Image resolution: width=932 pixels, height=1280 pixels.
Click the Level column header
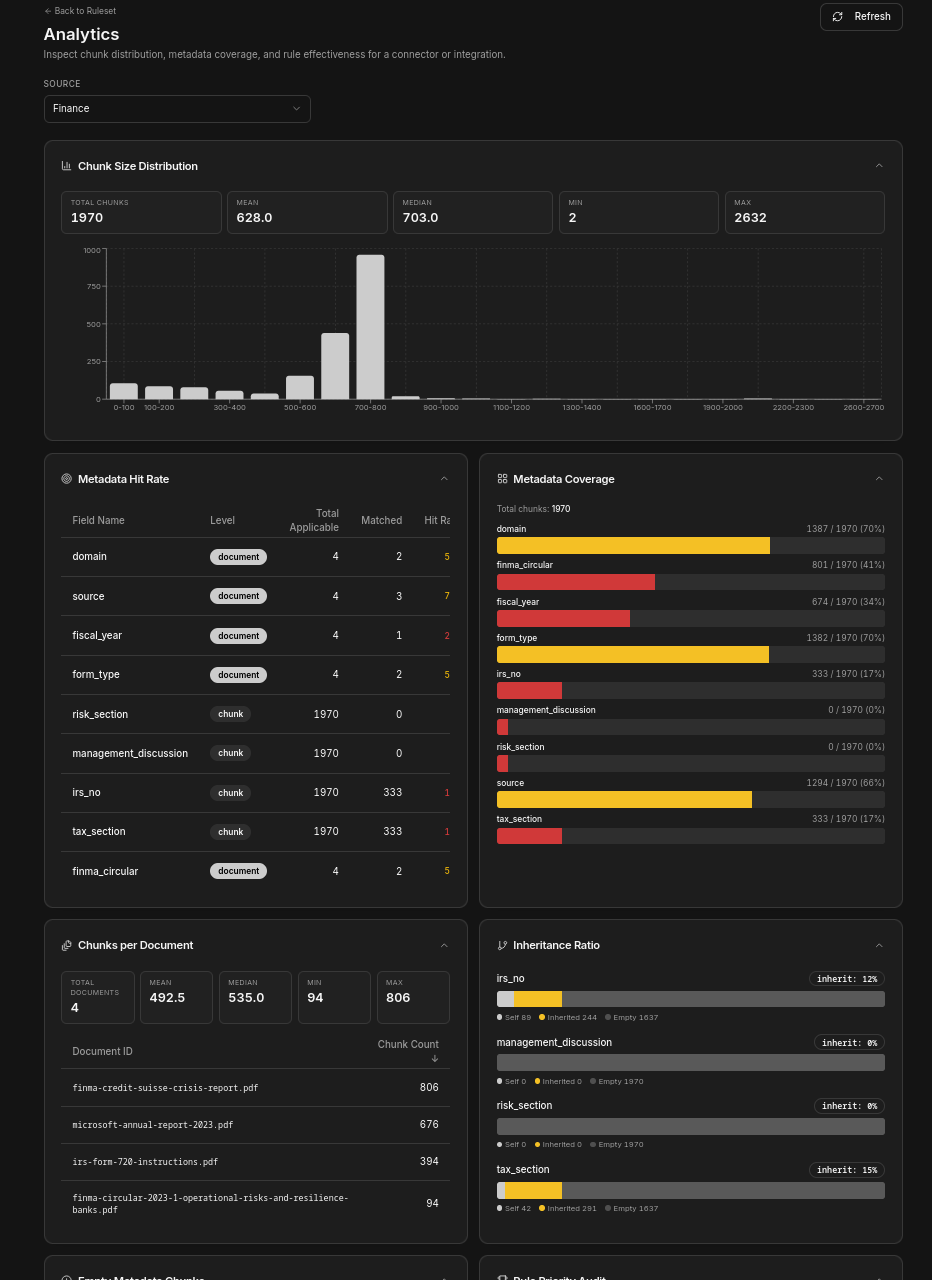click(222, 520)
